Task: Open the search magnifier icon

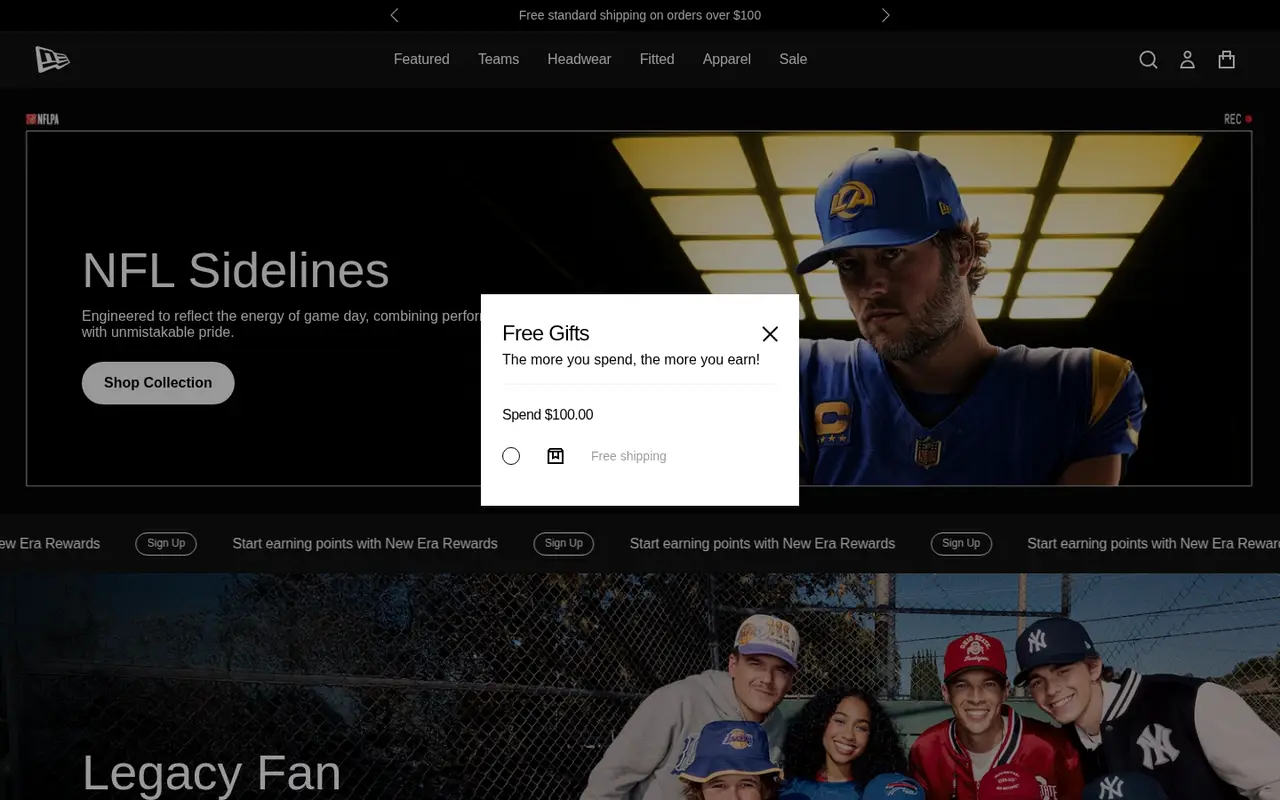Action: point(1148,60)
